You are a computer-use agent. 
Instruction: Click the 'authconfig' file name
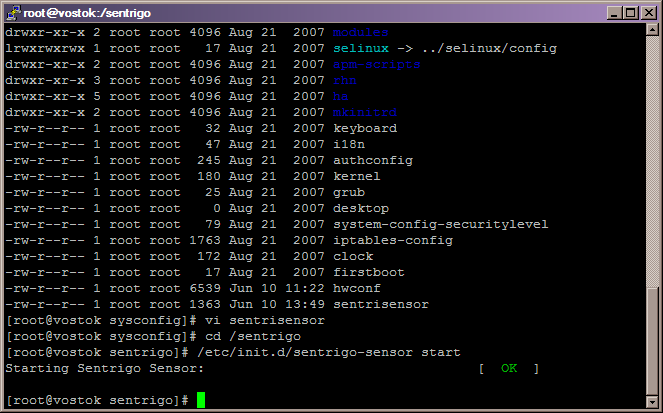coord(373,161)
